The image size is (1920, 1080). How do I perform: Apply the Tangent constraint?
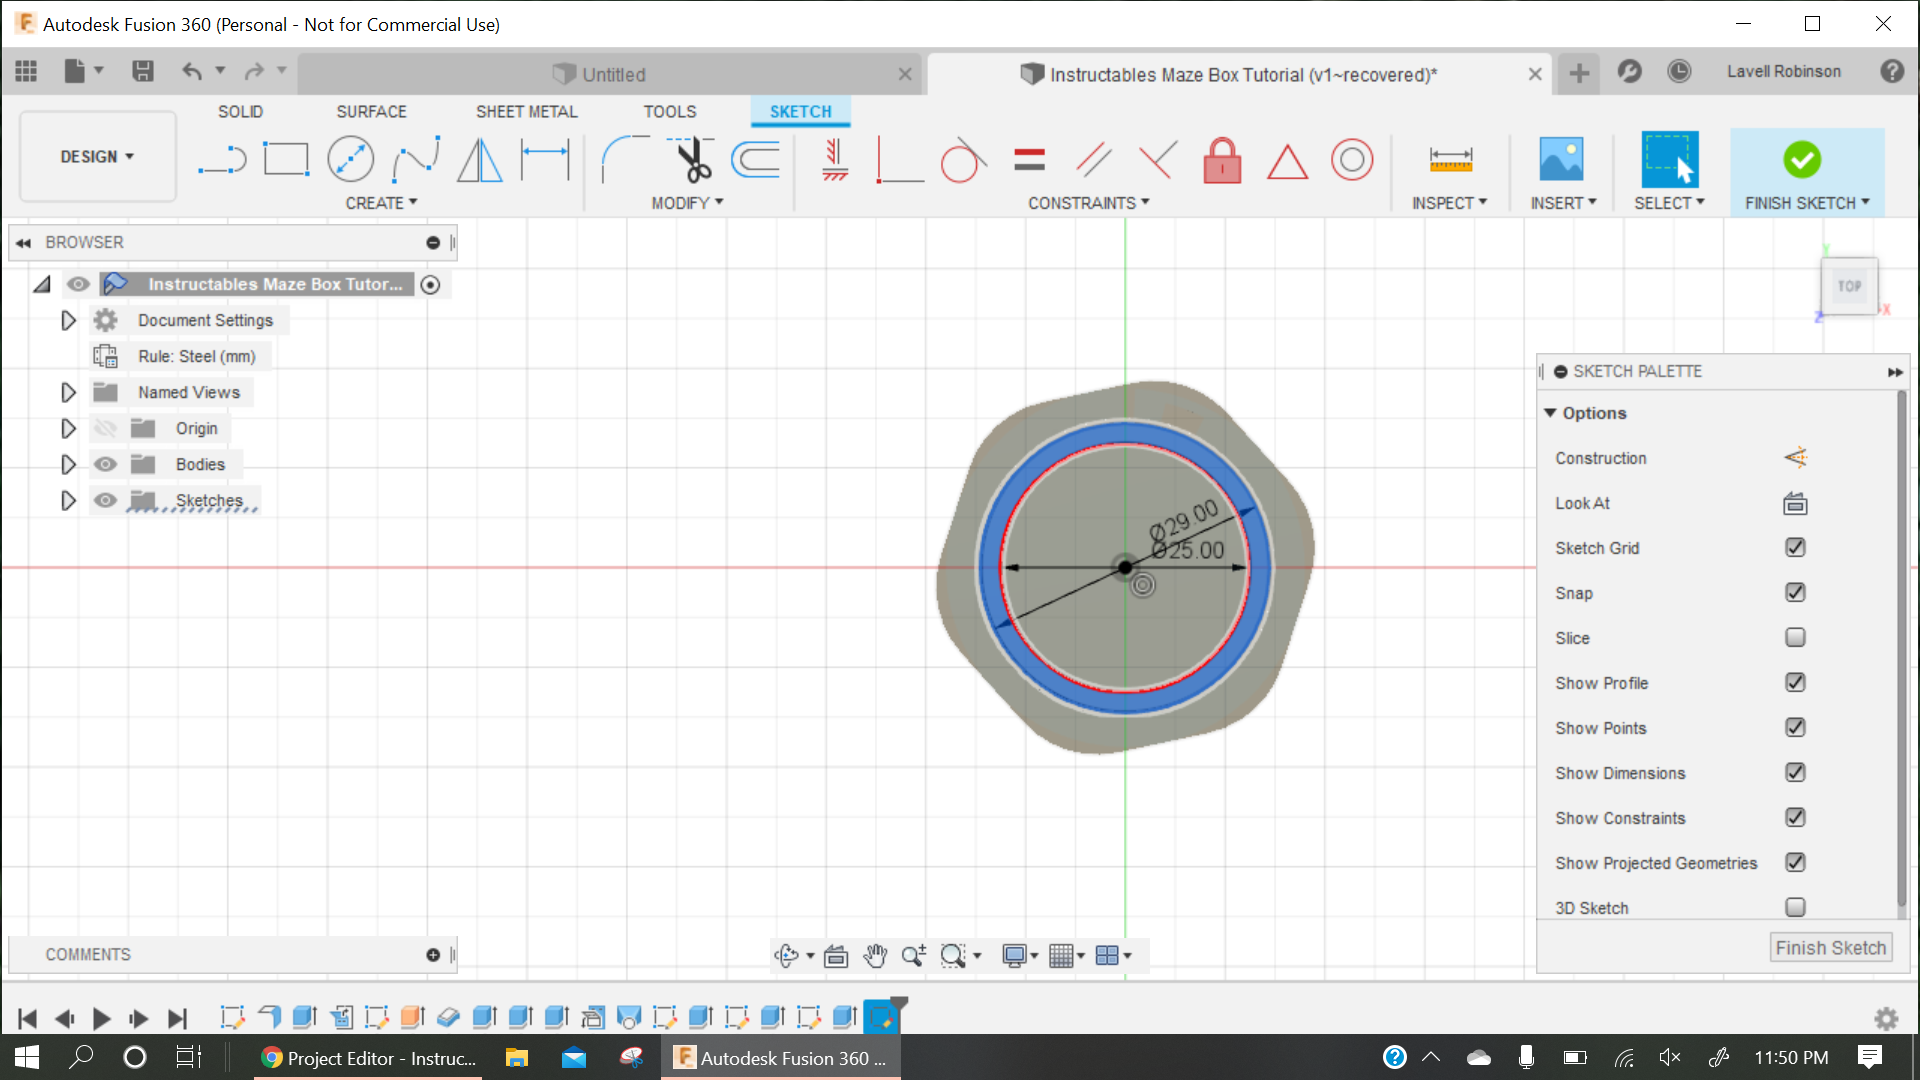pyautogui.click(x=963, y=160)
